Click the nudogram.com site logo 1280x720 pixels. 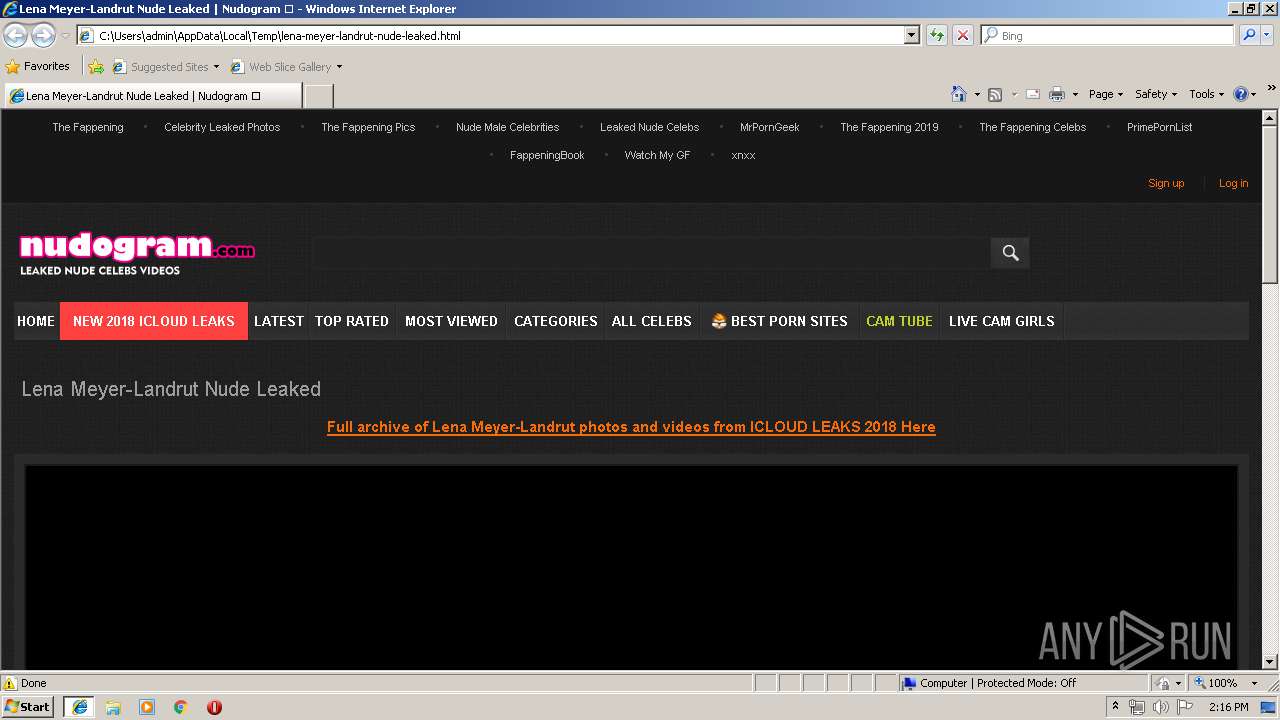pos(137,254)
